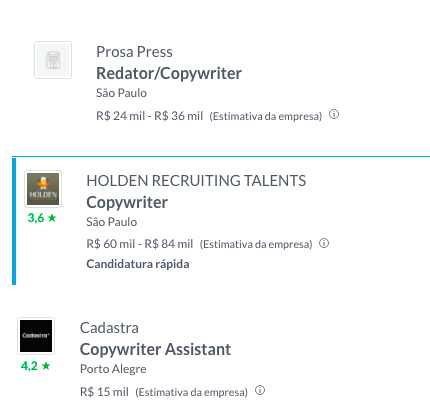Click the R$ 15 mil salary estimate

pyautogui.click(x=104, y=392)
